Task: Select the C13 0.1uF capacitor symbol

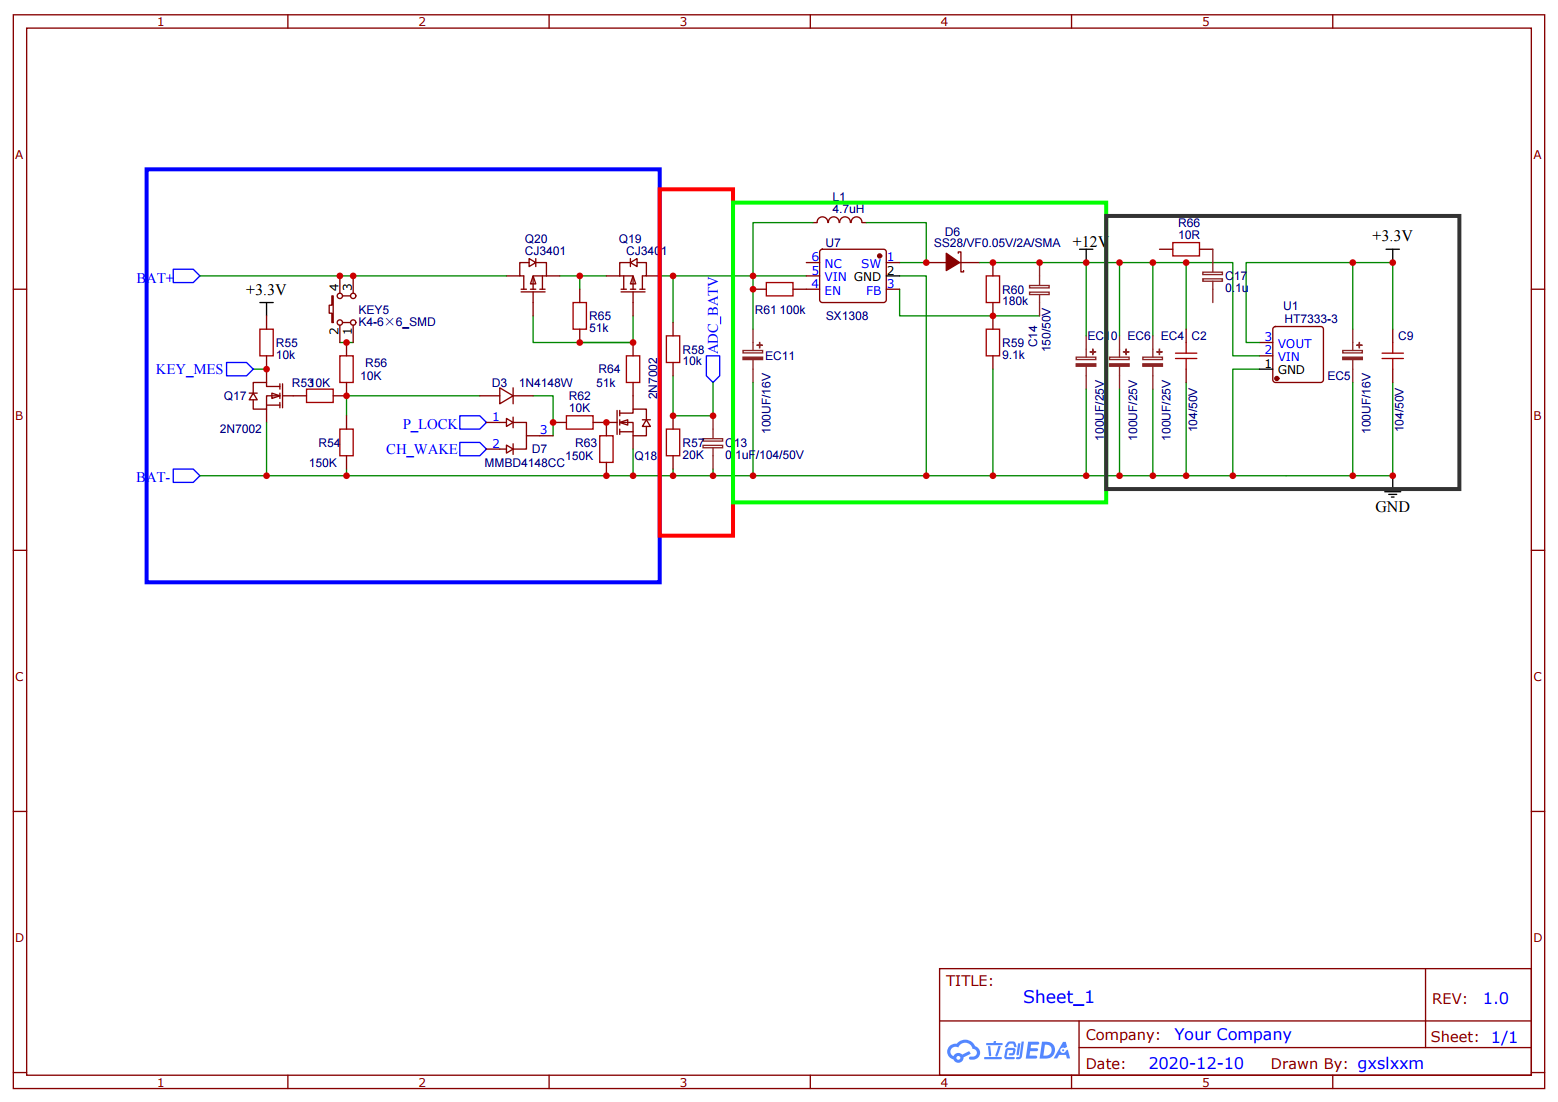Action: (713, 442)
